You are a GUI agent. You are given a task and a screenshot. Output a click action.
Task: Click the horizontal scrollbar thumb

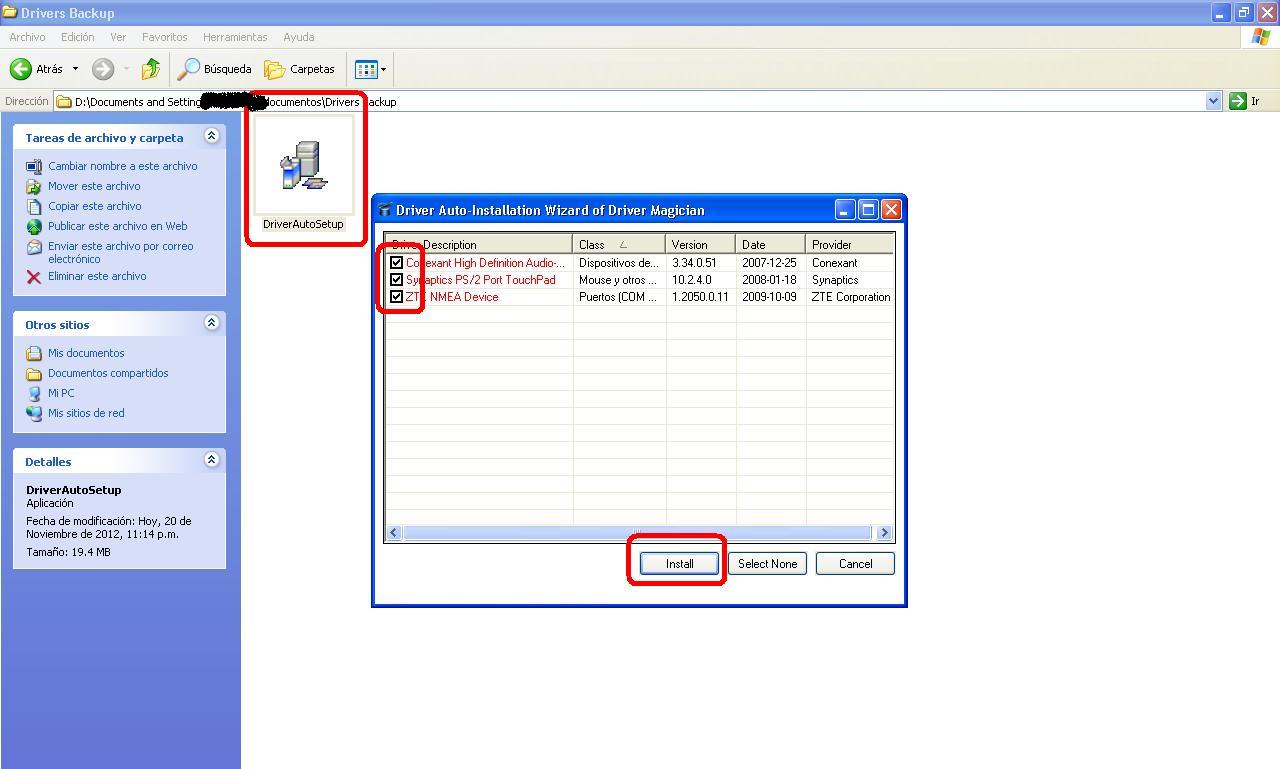(637, 533)
